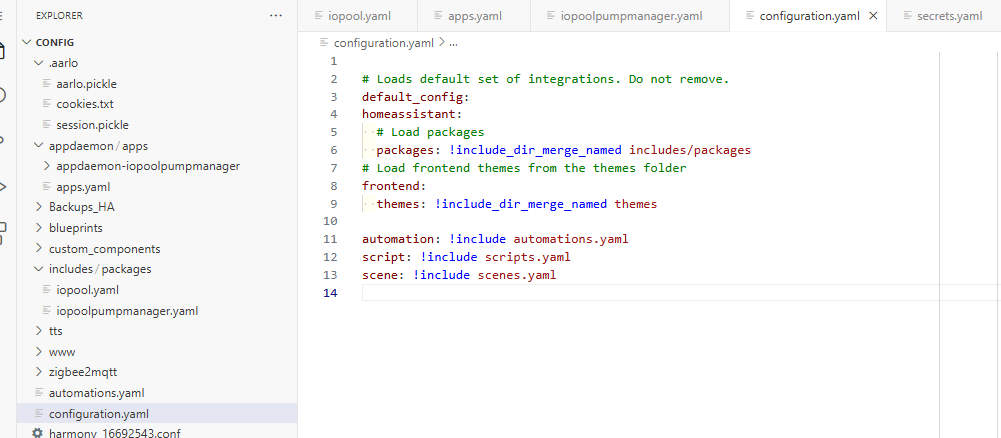
Task: Open Explorer more actions ellipsis menu
Action: point(276,16)
